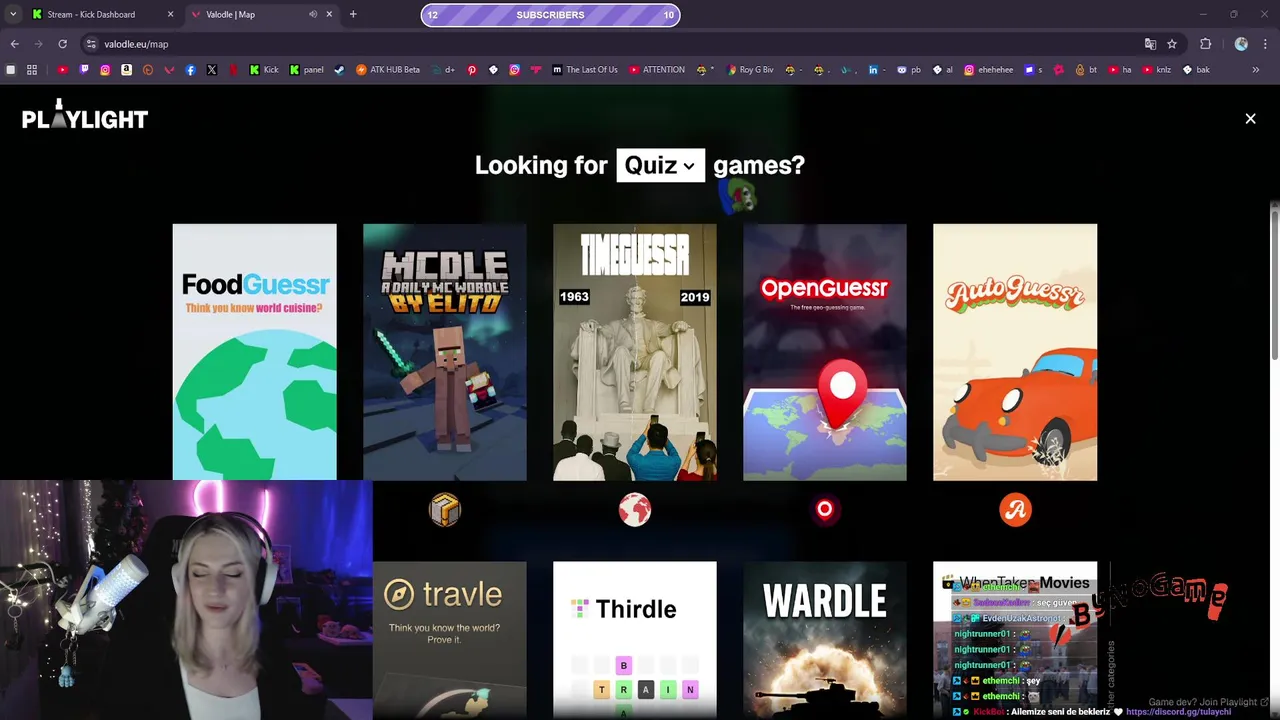Viewport: 1280px width, 720px height.
Task: Close the Kick Dashboard tab
Action: coord(170,14)
